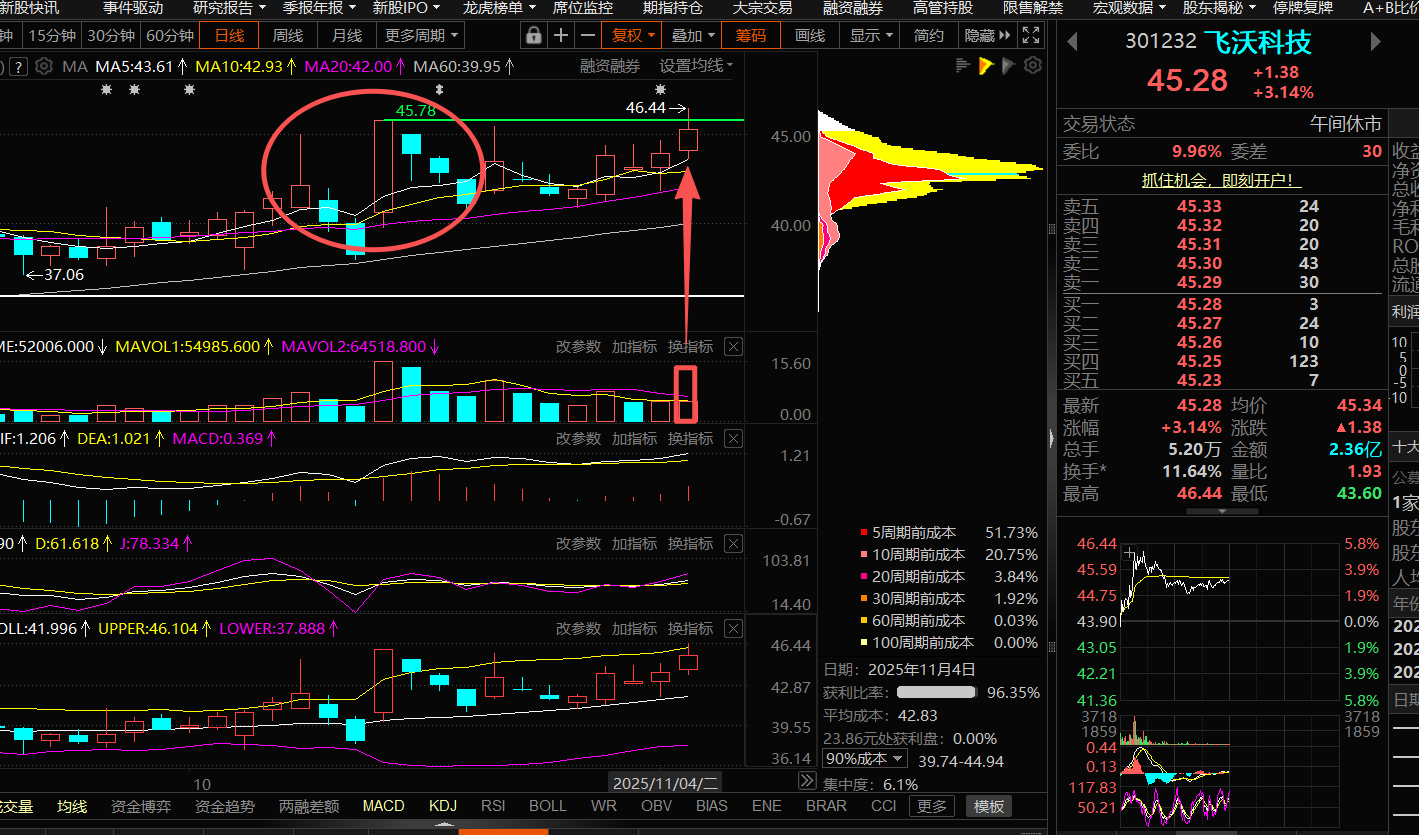Click 融资融券 label above the chart

coord(610,66)
